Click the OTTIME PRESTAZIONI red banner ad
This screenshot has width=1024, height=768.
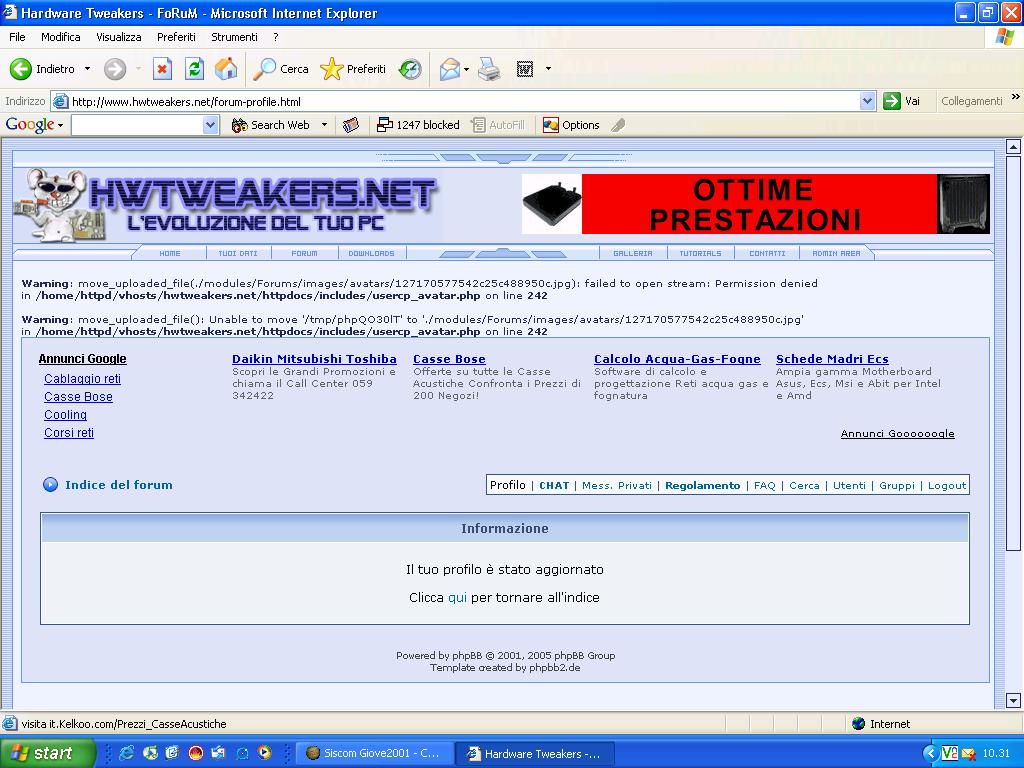(756, 204)
